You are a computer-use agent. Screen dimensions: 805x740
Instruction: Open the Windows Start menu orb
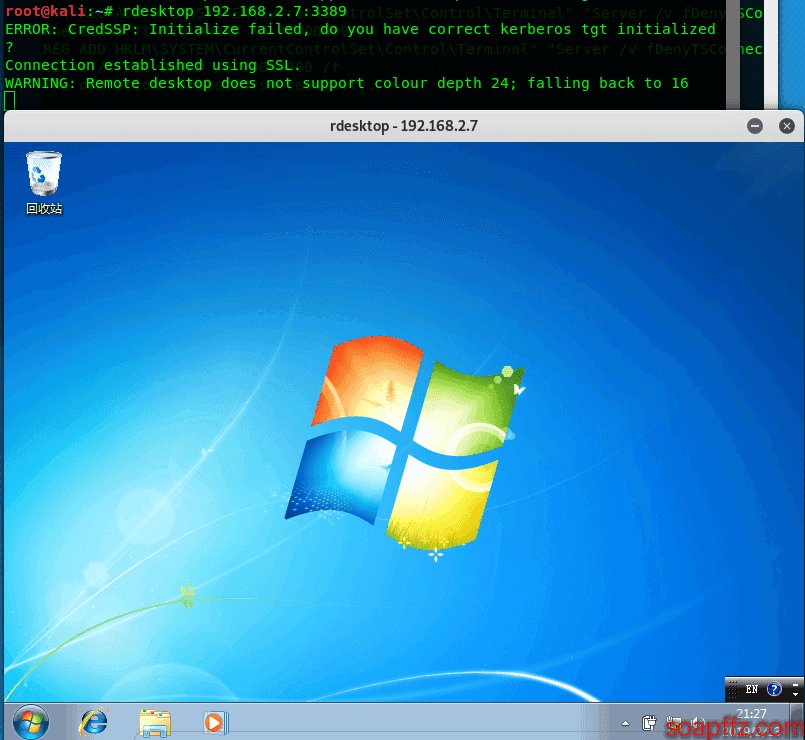click(31, 722)
